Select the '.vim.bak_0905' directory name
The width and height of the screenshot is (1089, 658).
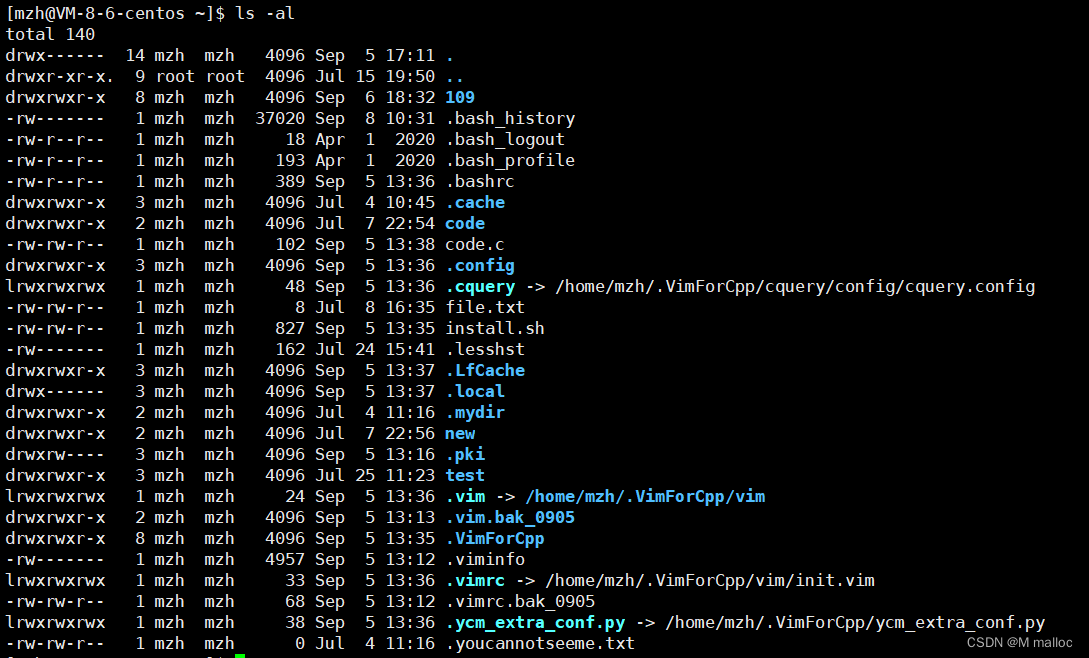pyautogui.click(x=510, y=518)
